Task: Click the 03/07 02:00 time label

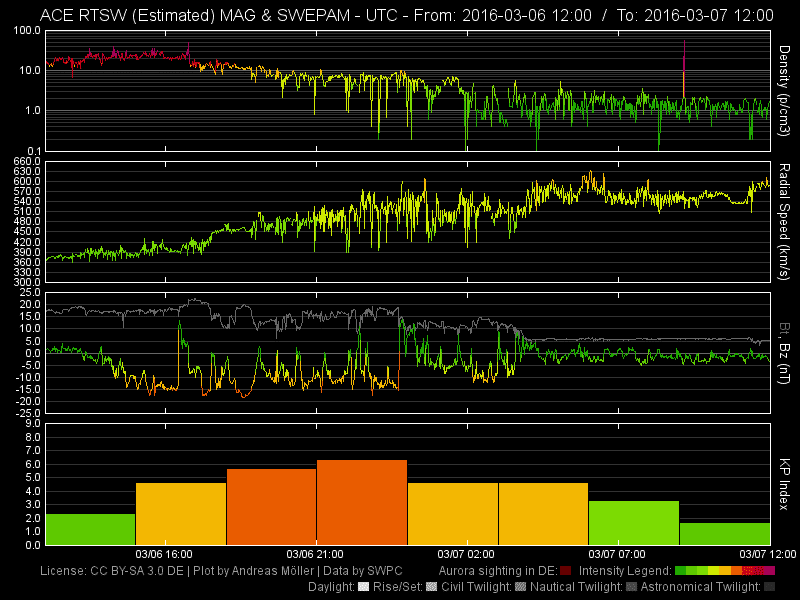Action: [466, 554]
